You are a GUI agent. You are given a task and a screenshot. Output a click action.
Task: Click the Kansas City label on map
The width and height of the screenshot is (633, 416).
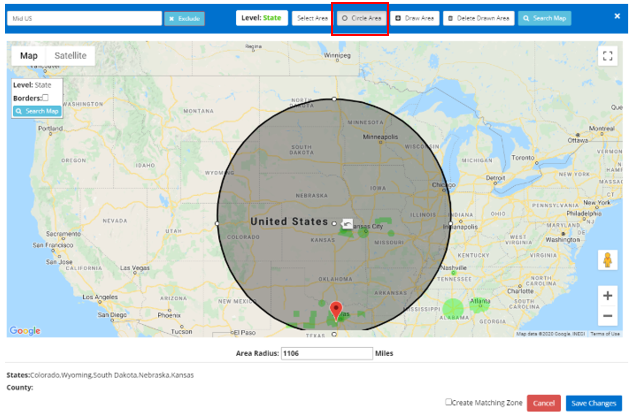tap(367, 226)
